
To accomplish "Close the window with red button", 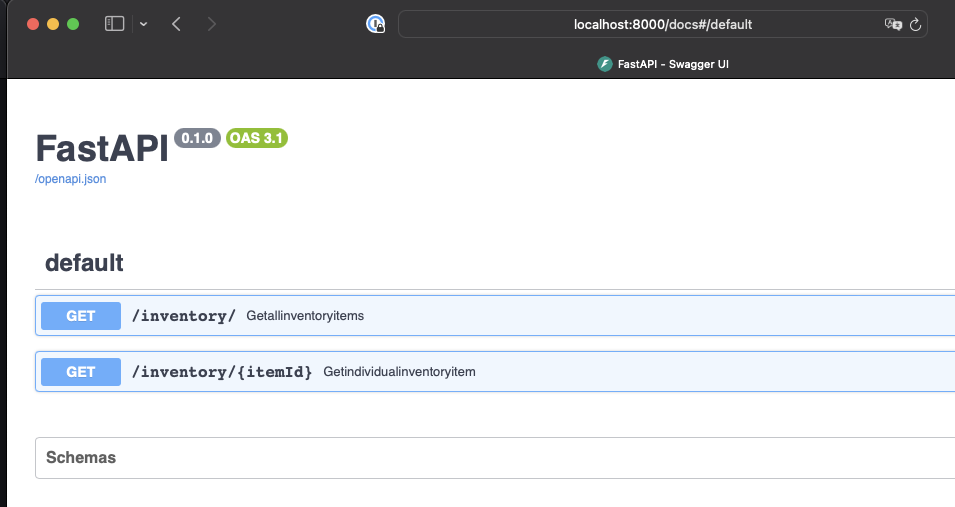I will [33, 24].
